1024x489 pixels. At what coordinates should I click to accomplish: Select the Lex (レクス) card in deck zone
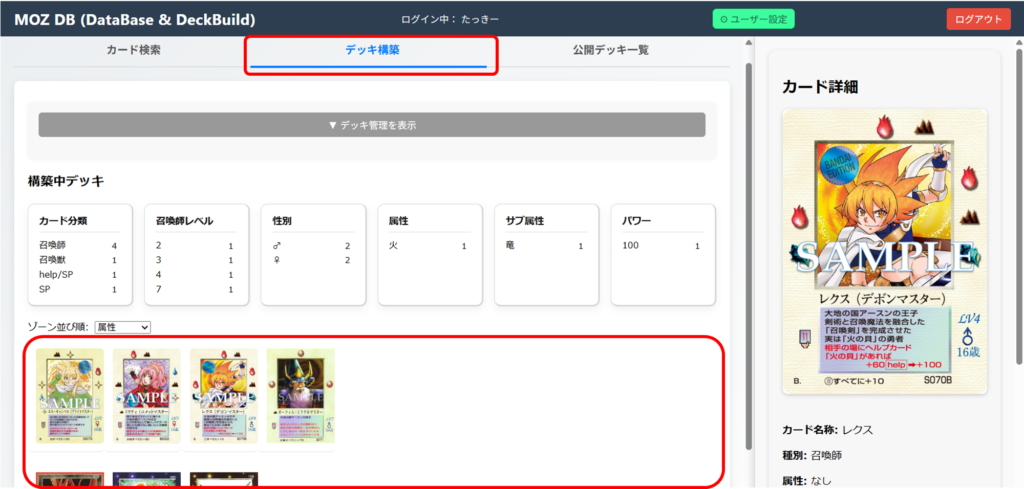coord(224,396)
